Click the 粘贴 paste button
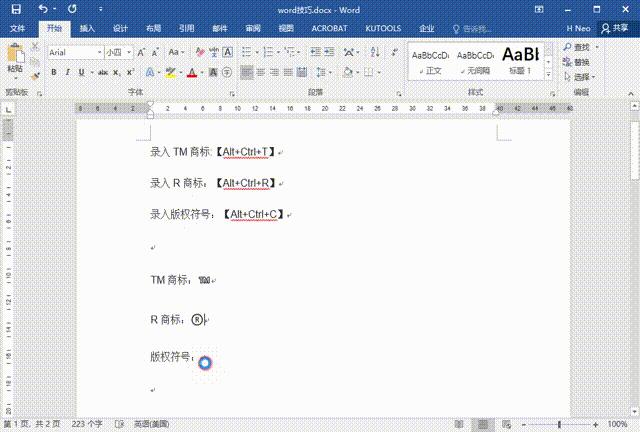Screen dimensions: 640x432 pyautogui.click(x=15, y=61)
